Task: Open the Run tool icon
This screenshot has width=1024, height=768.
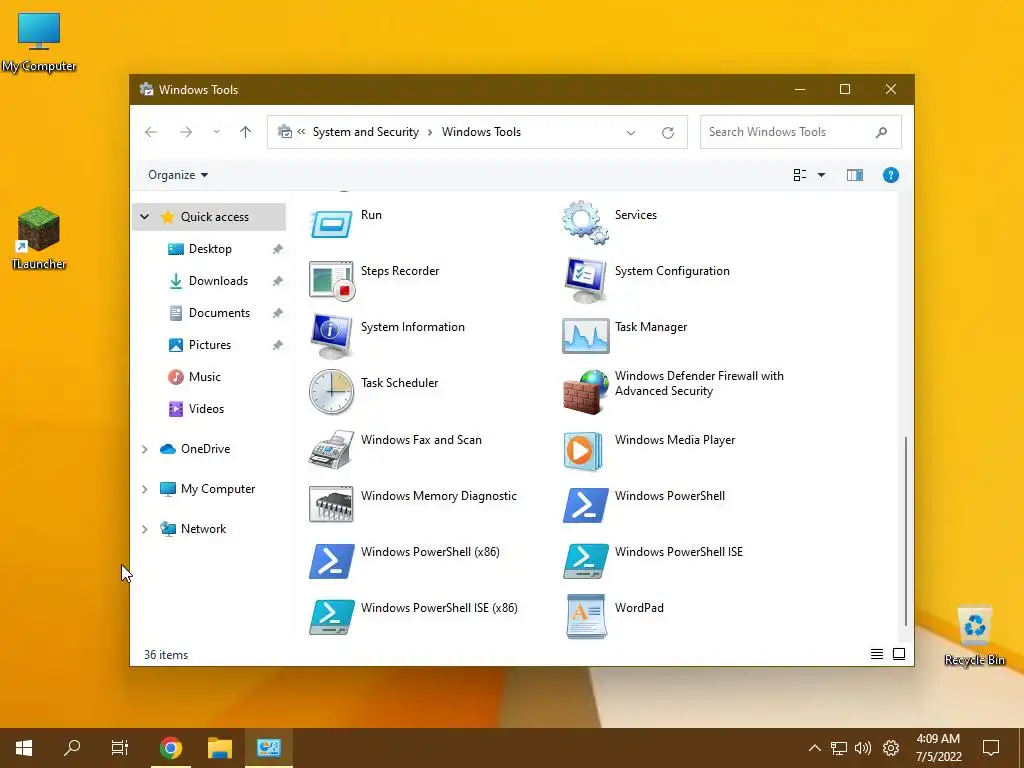Action: click(331, 224)
